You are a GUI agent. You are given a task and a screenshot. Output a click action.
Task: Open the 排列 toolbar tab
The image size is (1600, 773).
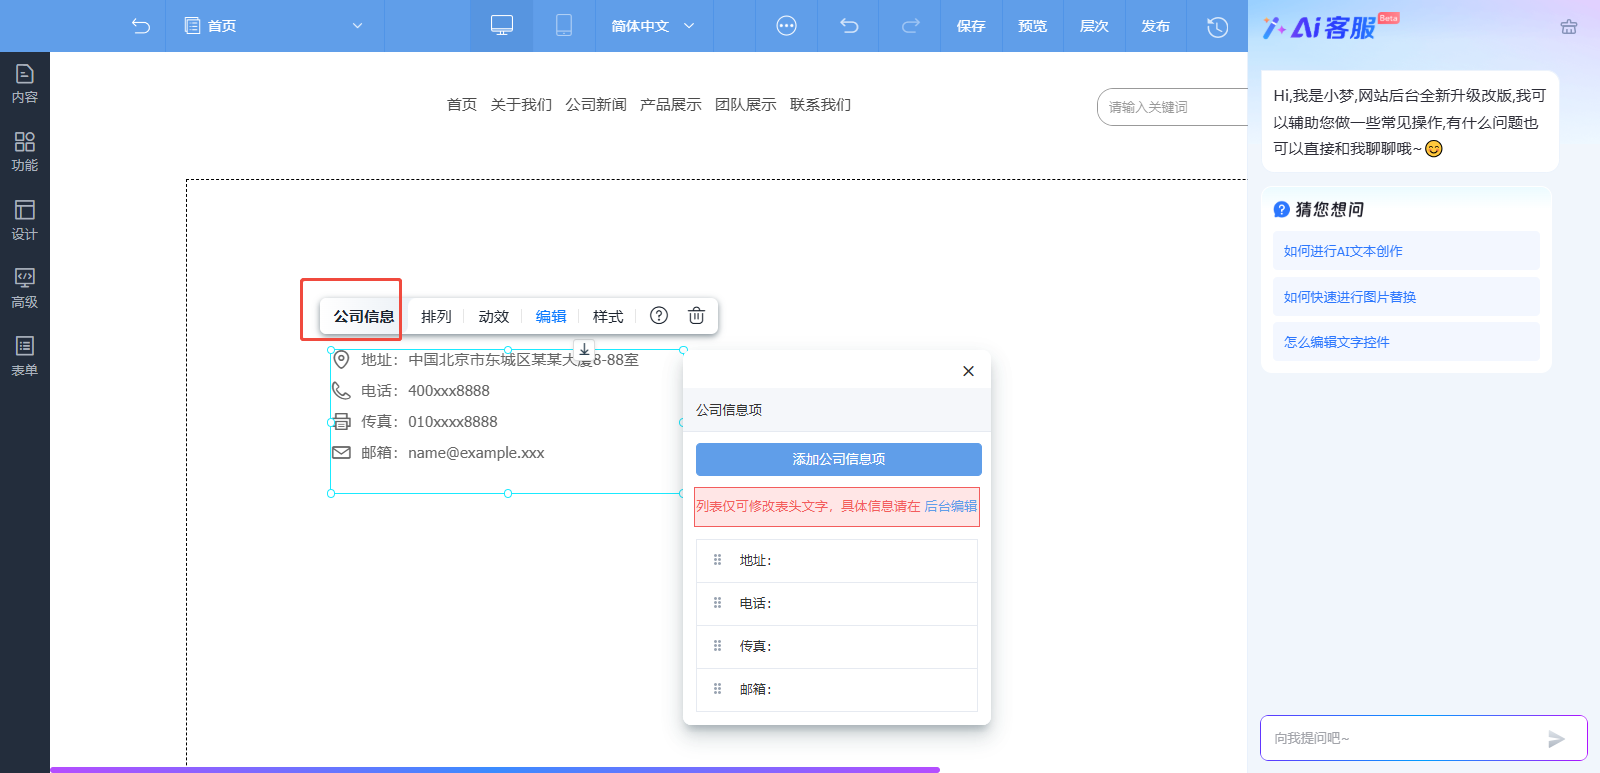[x=436, y=316]
